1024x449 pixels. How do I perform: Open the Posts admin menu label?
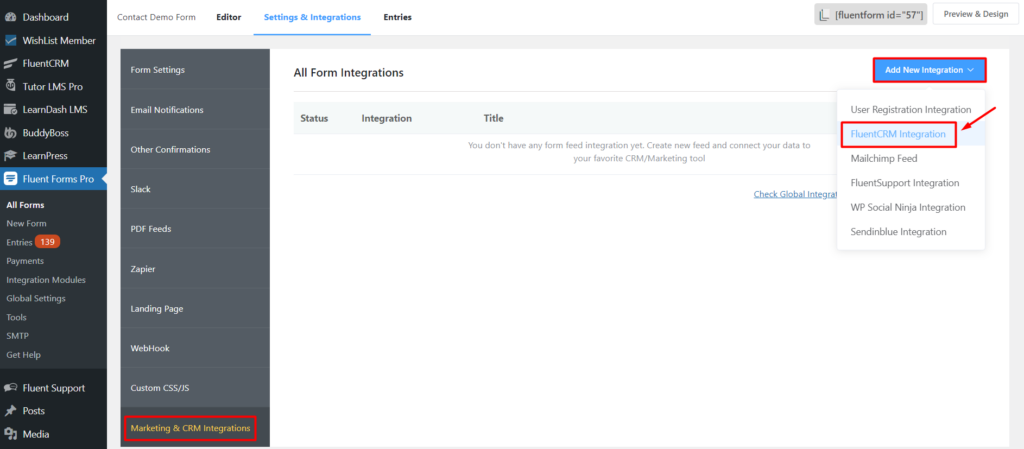pos(34,411)
